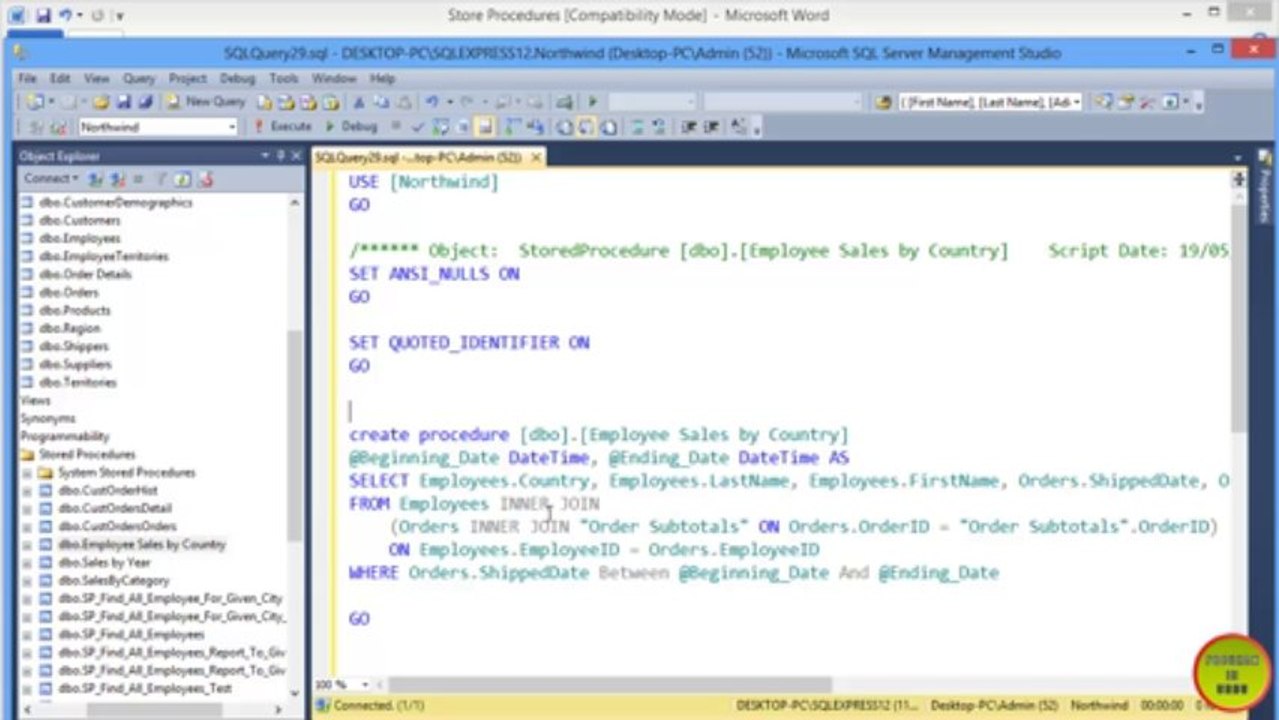This screenshot has height=720, width=1279.
Task: Click the Copy icon in the toolbar
Action: 381,102
